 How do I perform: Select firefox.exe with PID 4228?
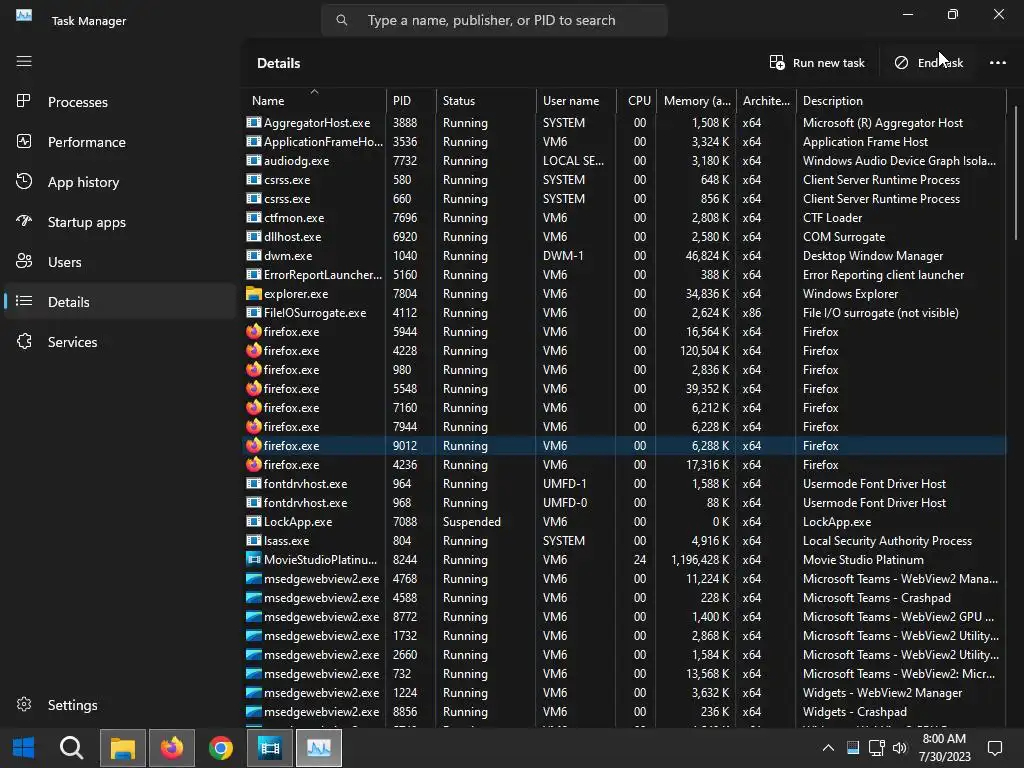coord(624,351)
